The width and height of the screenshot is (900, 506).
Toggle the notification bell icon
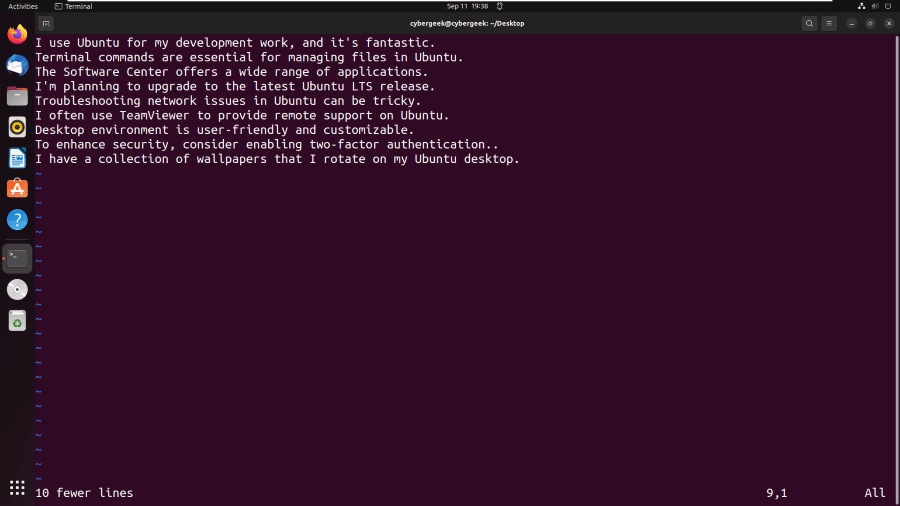500,6
